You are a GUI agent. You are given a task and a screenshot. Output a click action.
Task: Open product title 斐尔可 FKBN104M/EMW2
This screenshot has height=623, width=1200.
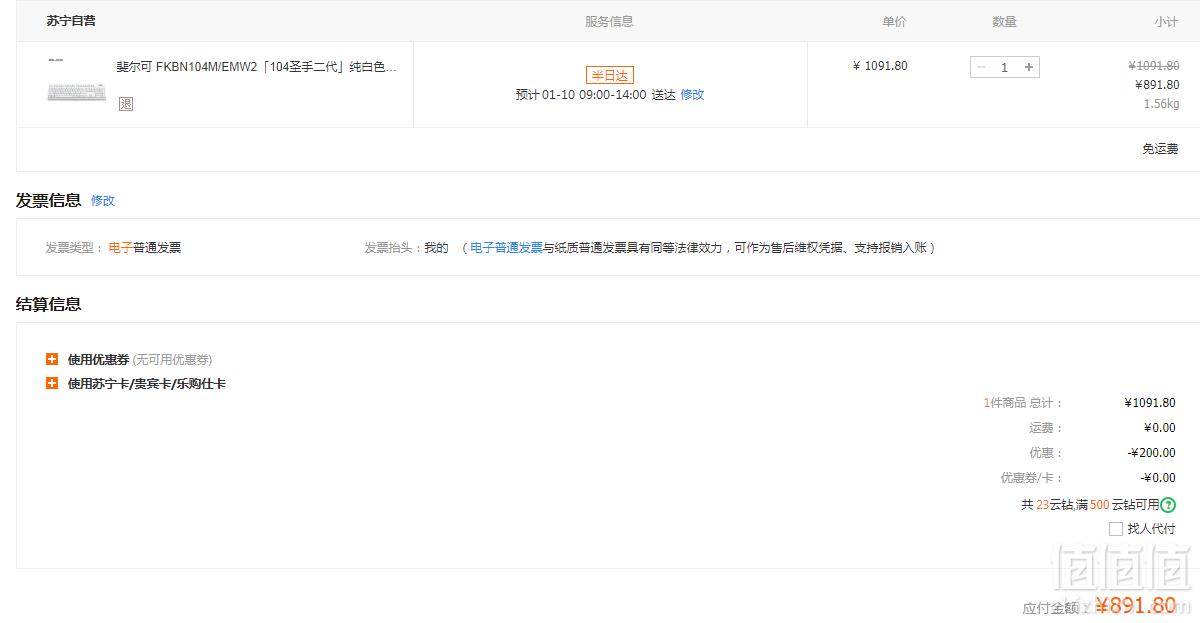tap(257, 67)
